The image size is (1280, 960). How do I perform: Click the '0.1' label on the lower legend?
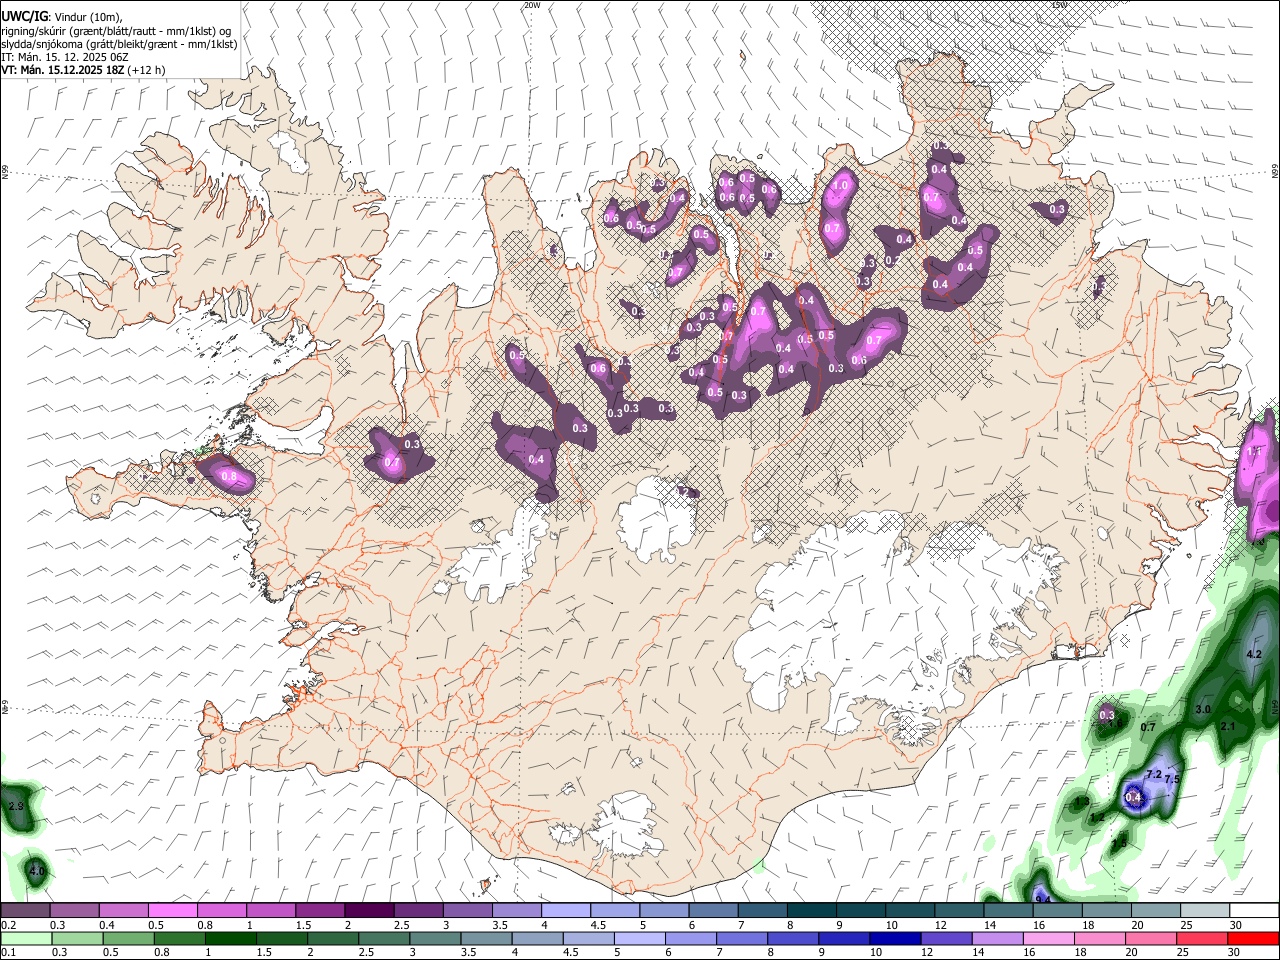[x=8, y=953]
